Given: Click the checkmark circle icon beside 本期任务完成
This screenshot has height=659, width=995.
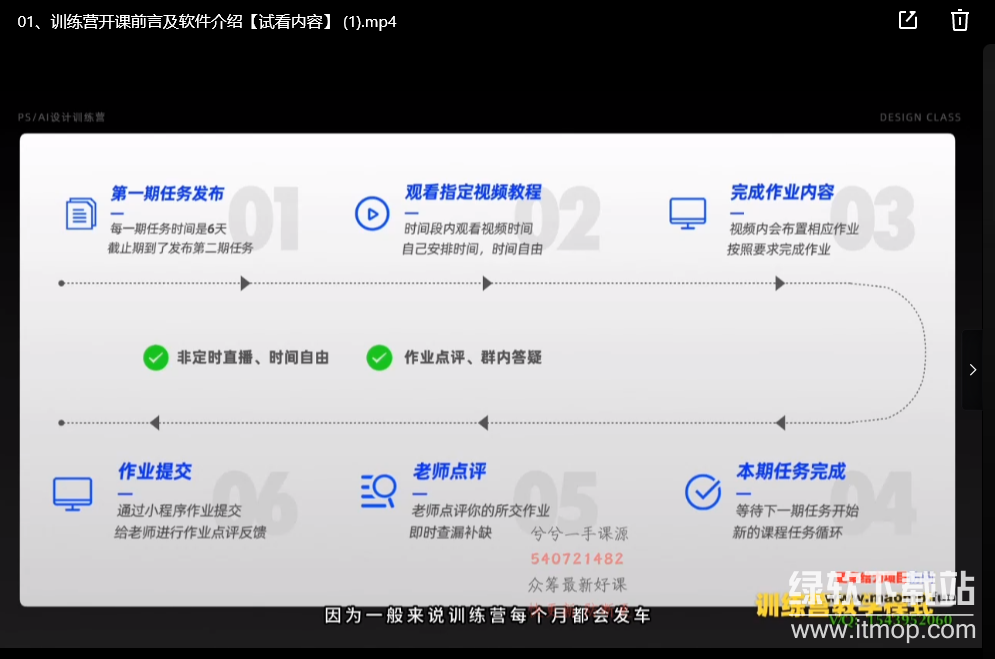Looking at the screenshot, I should tap(702, 491).
